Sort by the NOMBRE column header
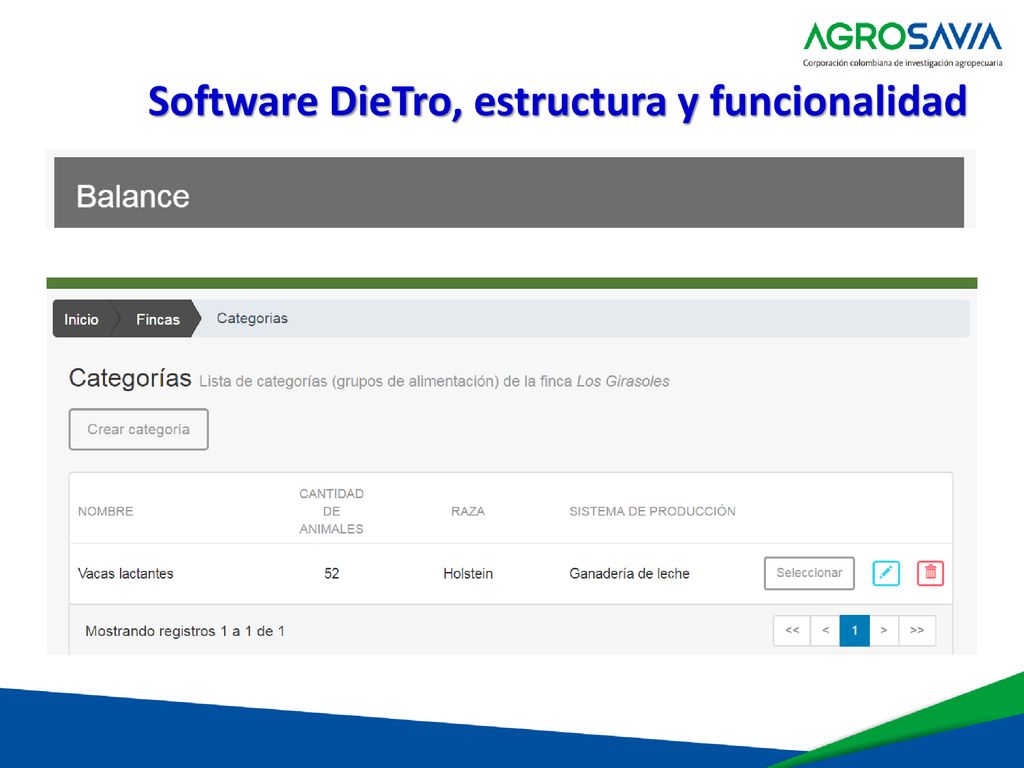 pyautogui.click(x=105, y=511)
